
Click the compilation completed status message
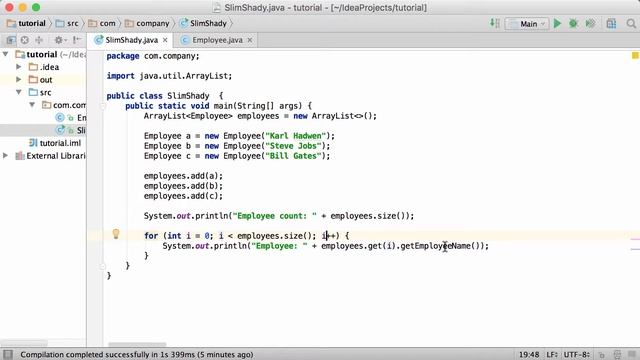tap(137, 355)
